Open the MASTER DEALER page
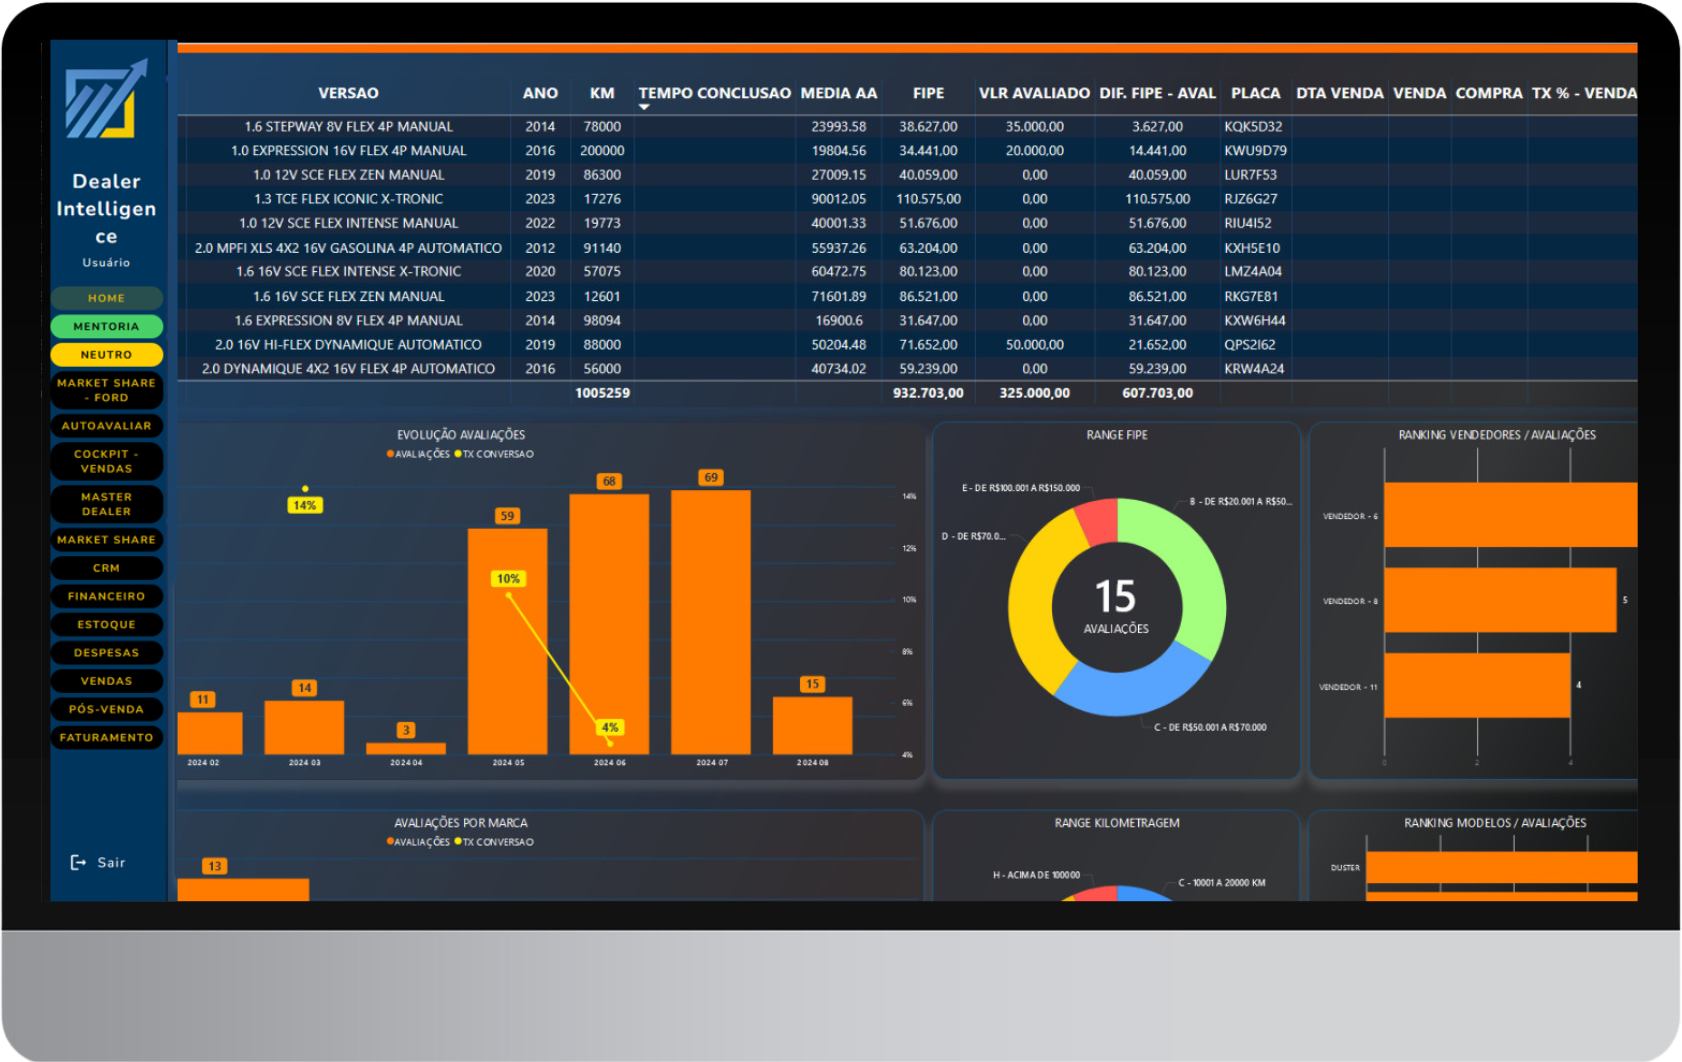Viewport: 1682px width, 1062px height. pos(106,504)
